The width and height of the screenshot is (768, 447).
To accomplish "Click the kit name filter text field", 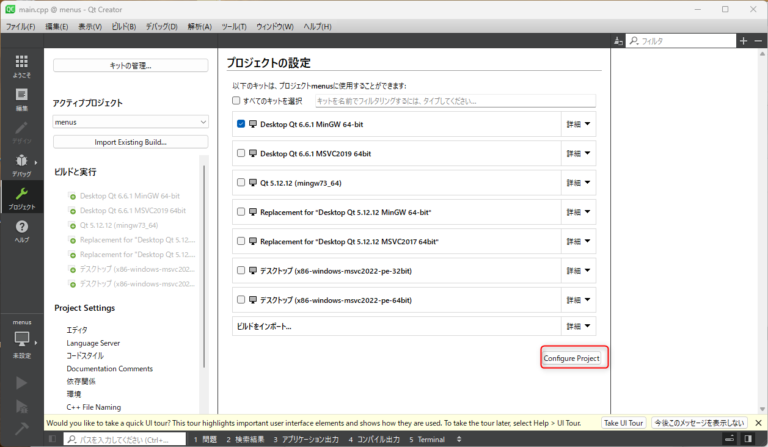I will [454, 101].
